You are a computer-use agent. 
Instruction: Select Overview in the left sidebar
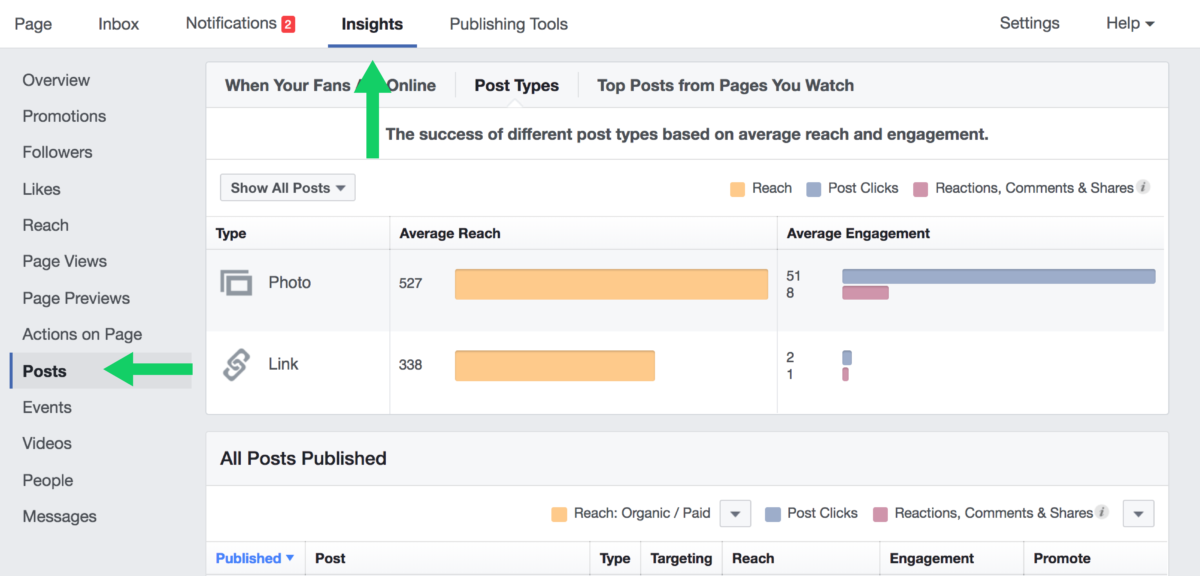[x=56, y=80]
